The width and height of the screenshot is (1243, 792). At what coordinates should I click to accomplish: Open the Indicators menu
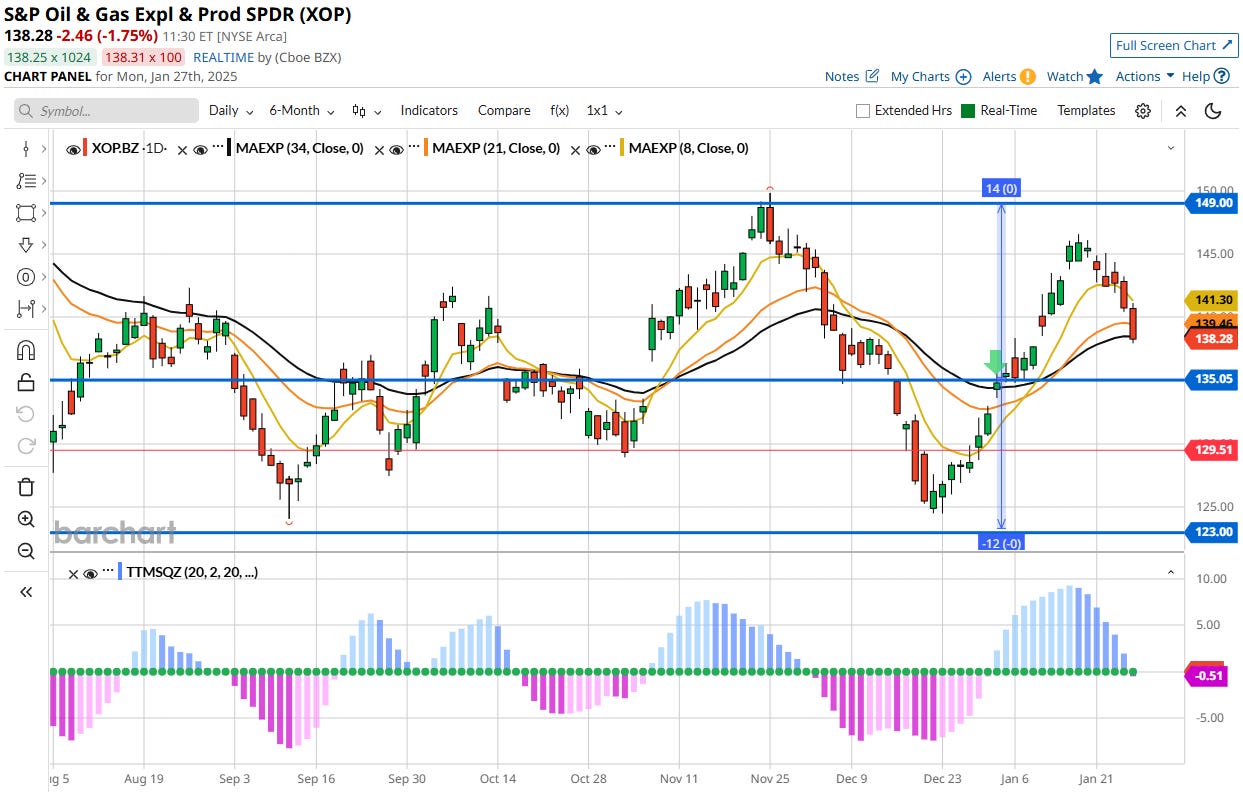click(429, 111)
